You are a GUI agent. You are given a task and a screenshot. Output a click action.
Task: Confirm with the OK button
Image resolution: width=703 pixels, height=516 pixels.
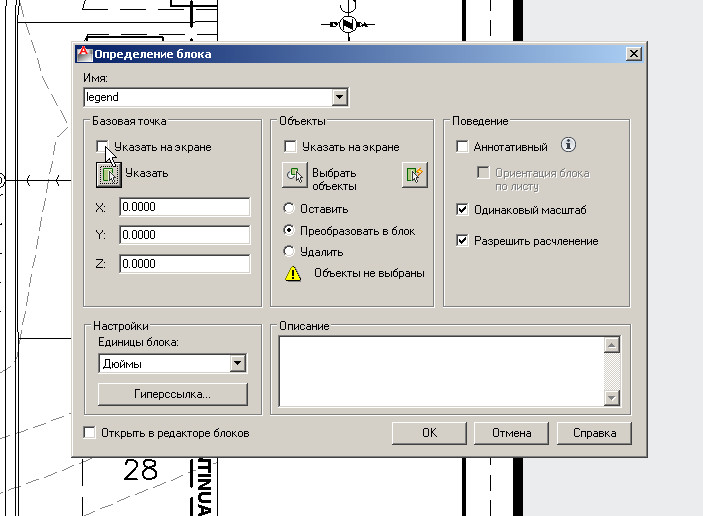(x=429, y=433)
